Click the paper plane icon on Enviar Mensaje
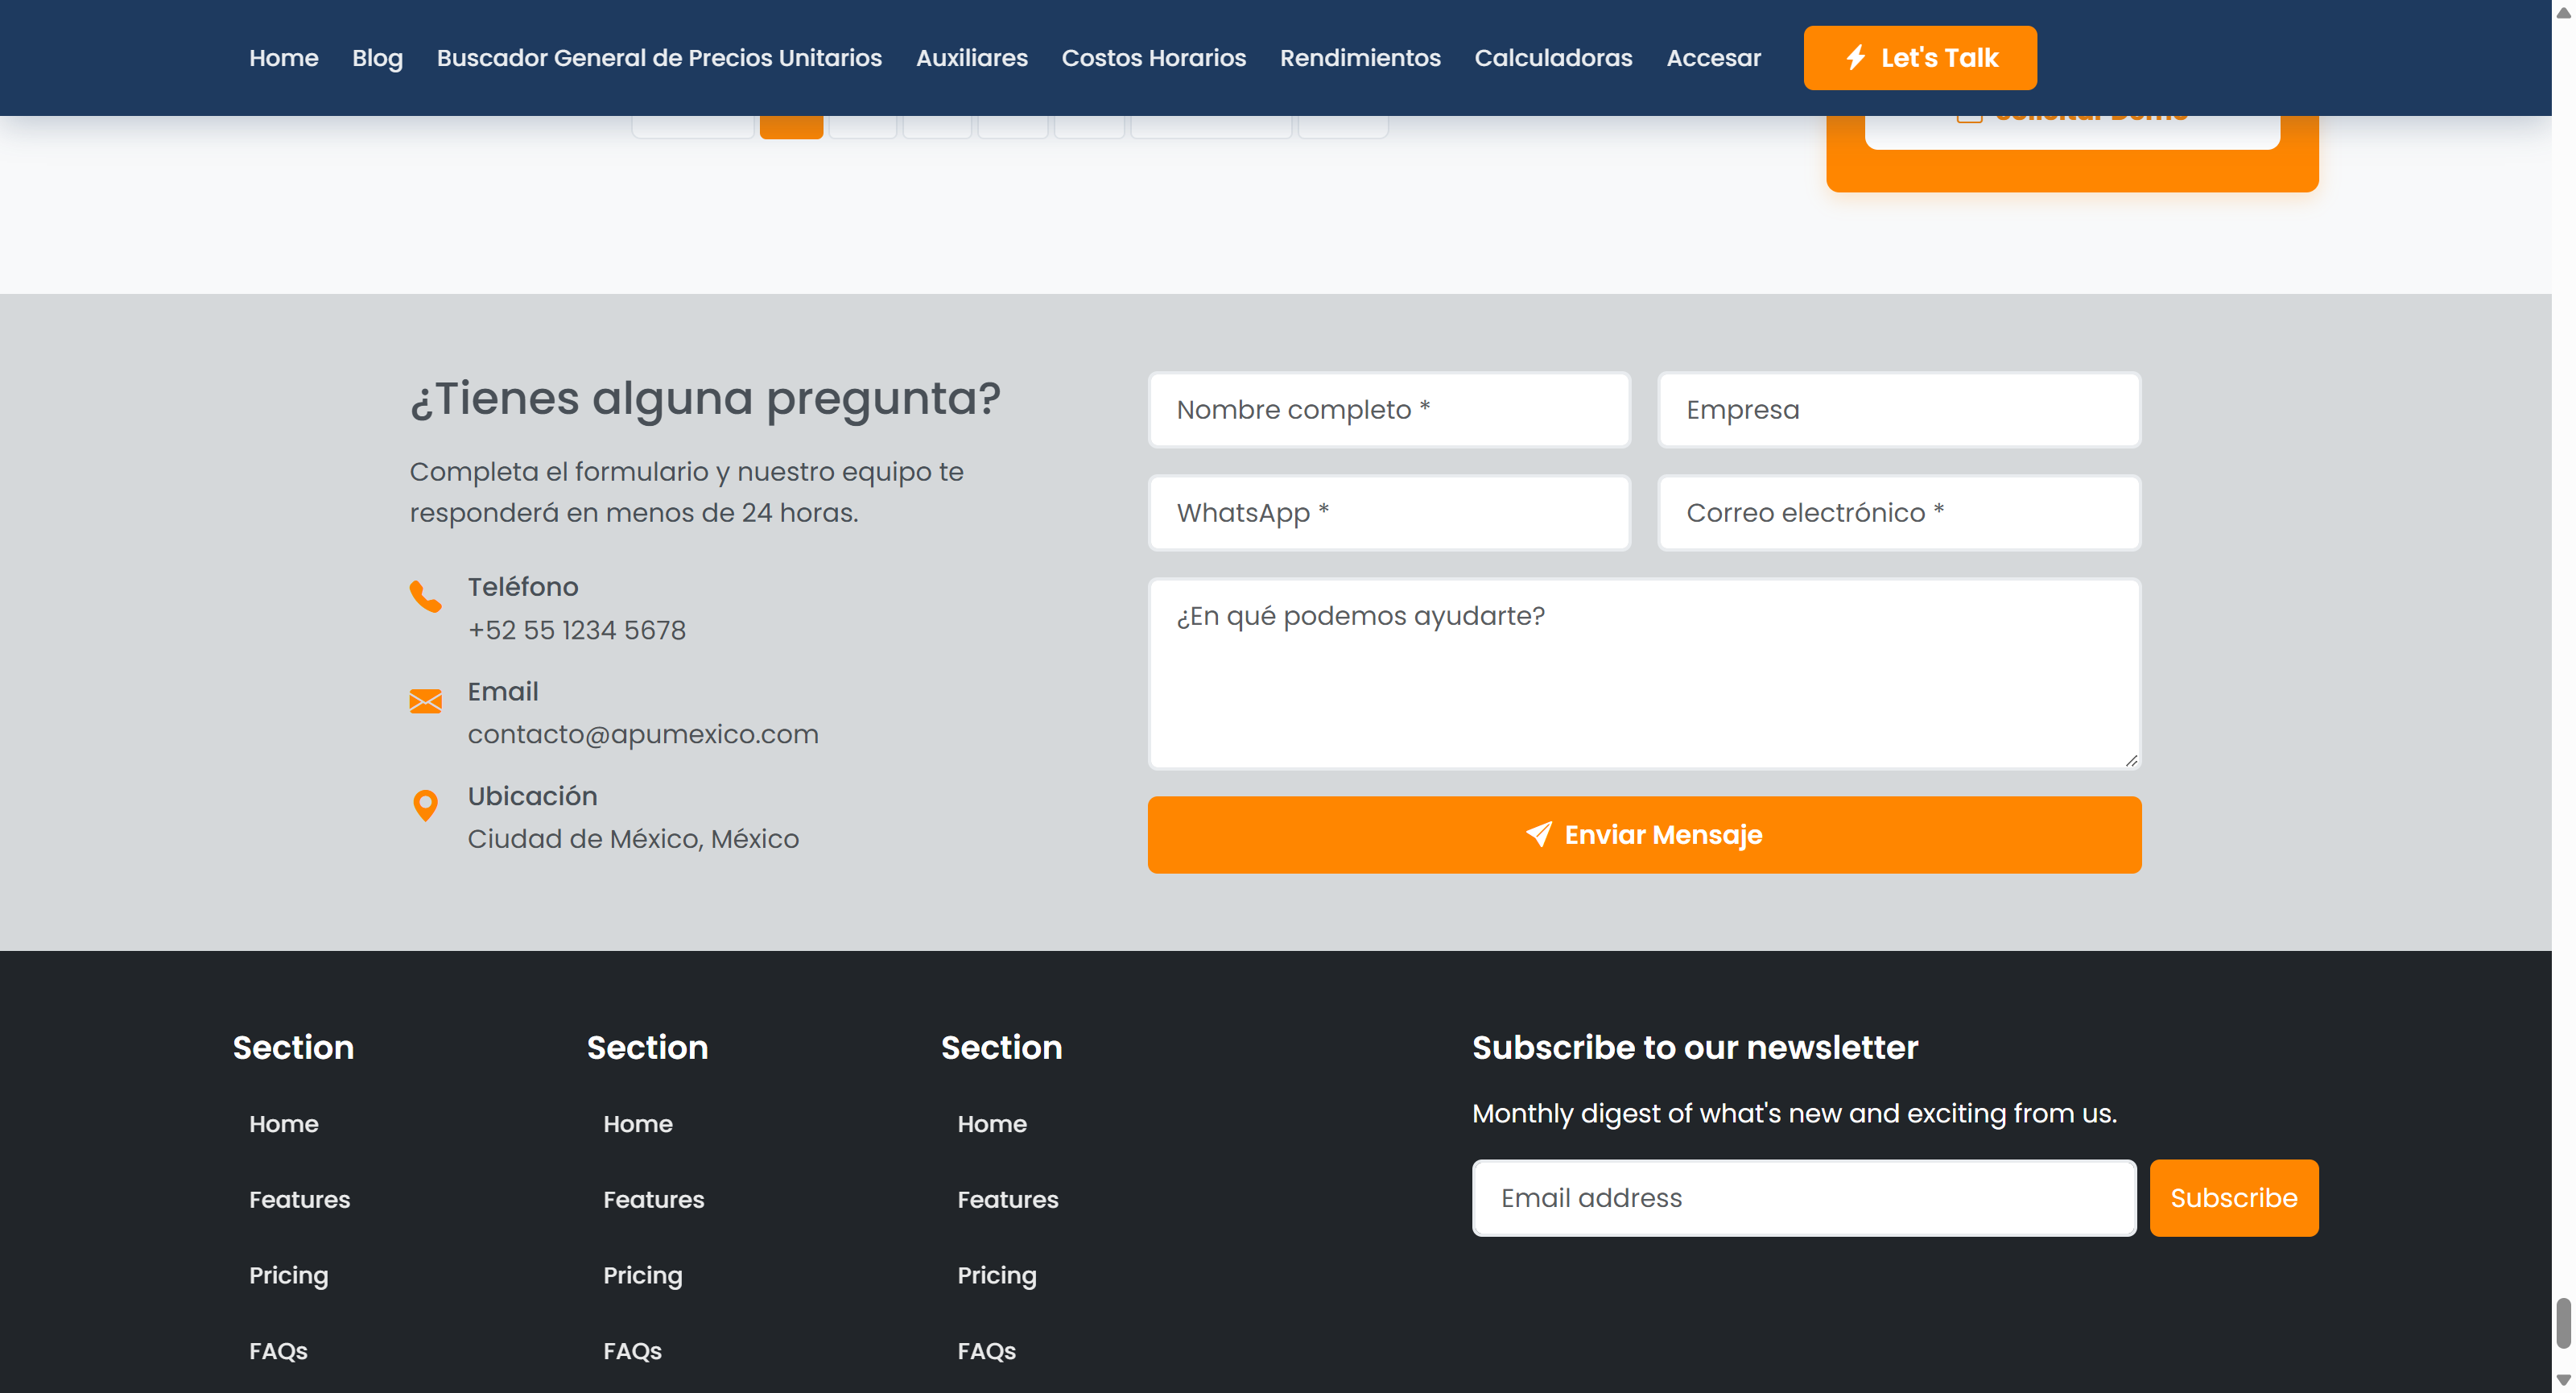 (x=1539, y=834)
